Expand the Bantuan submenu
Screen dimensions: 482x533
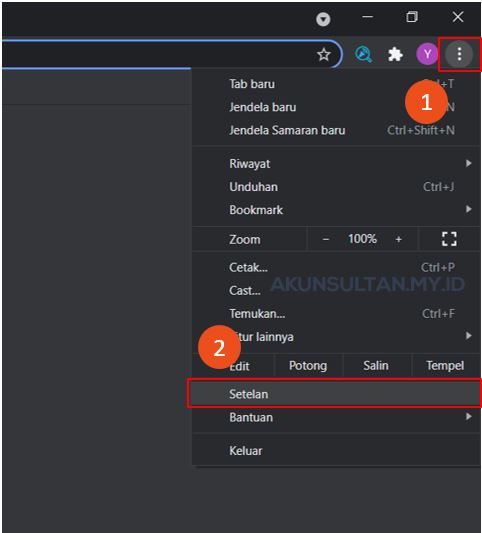click(x=336, y=417)
